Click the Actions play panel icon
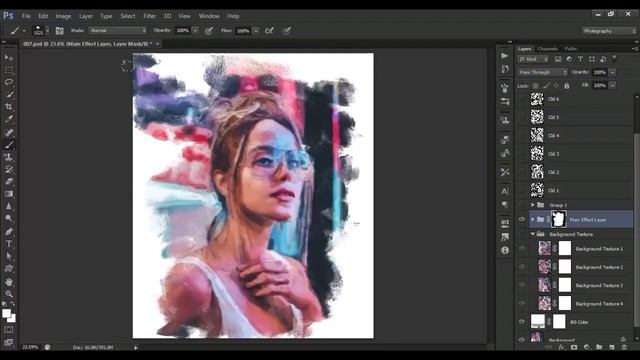This screenshot has width=640, height=360. [505, 56]
